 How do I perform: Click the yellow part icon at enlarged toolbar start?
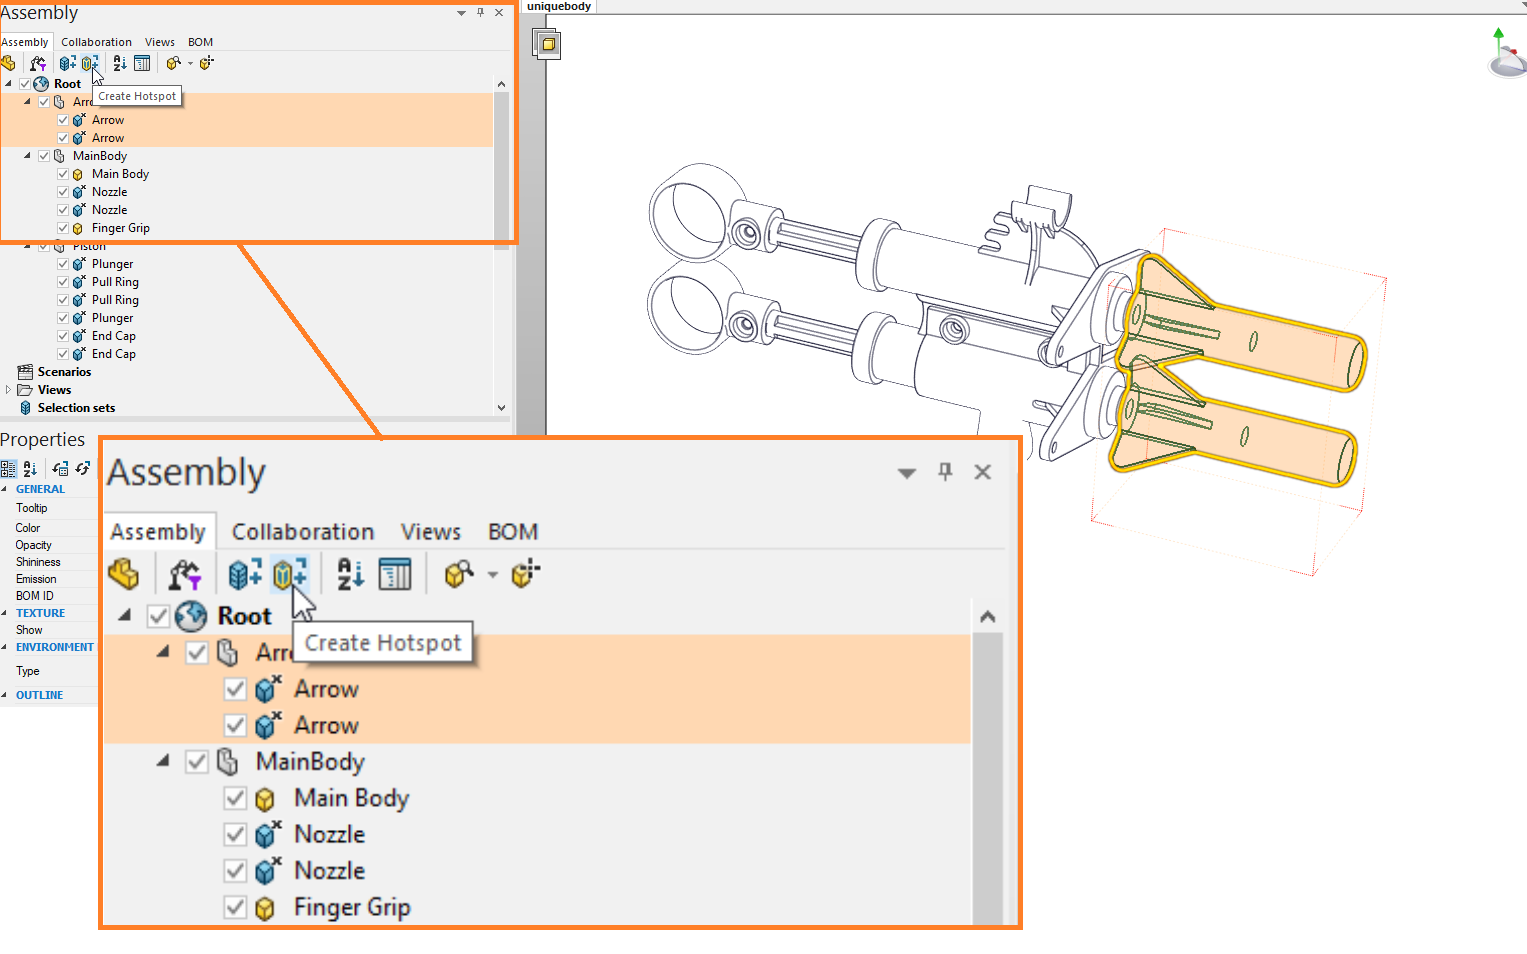click(x=124, y=574)
